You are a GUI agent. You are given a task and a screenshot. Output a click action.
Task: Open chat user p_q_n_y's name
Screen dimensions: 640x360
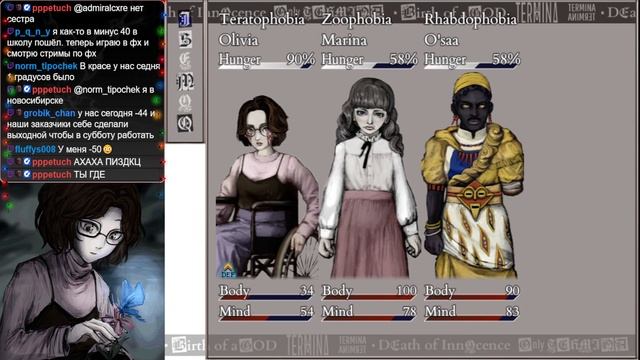(32, 32)
